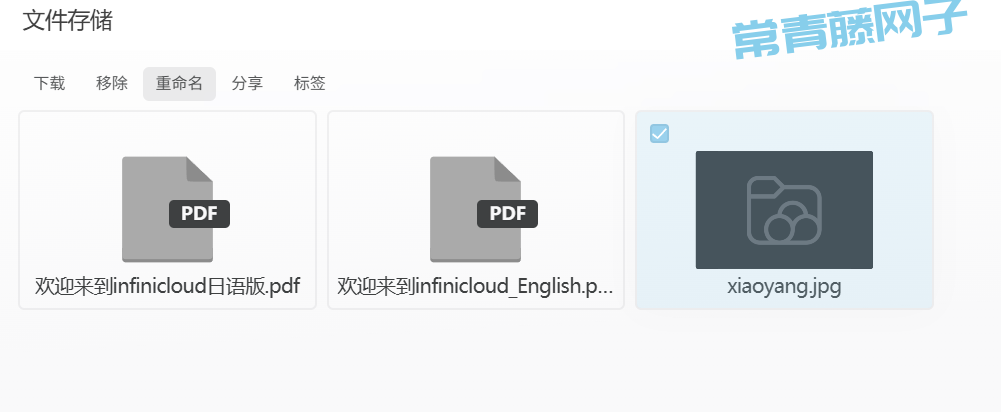The height and width of the screenshot is (412, 1001).
Task: Open the 分享 share option
Action: coord(247,84)
